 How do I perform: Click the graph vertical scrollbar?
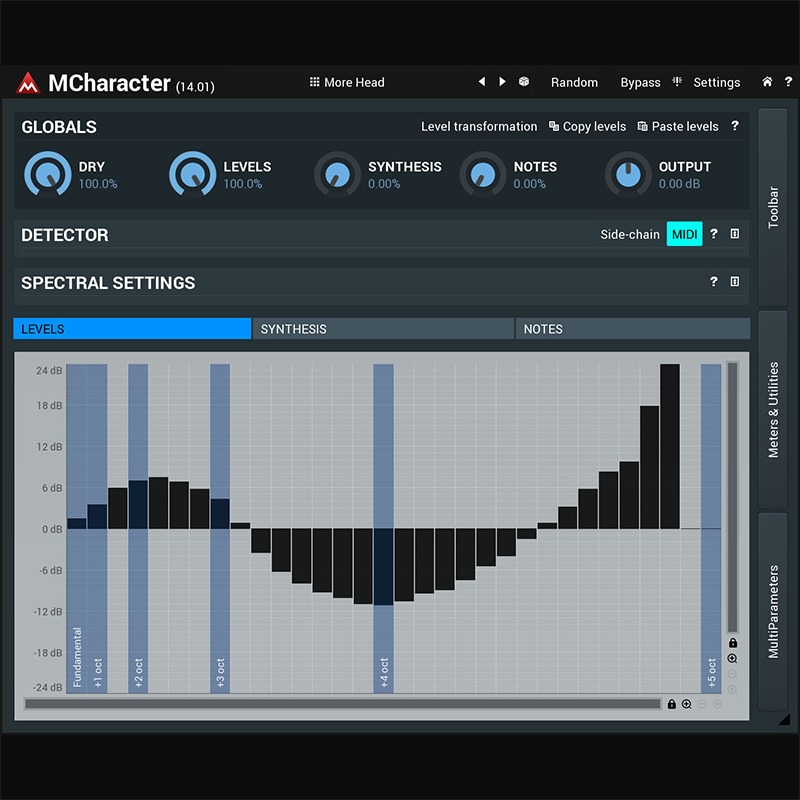pos(732,497)
